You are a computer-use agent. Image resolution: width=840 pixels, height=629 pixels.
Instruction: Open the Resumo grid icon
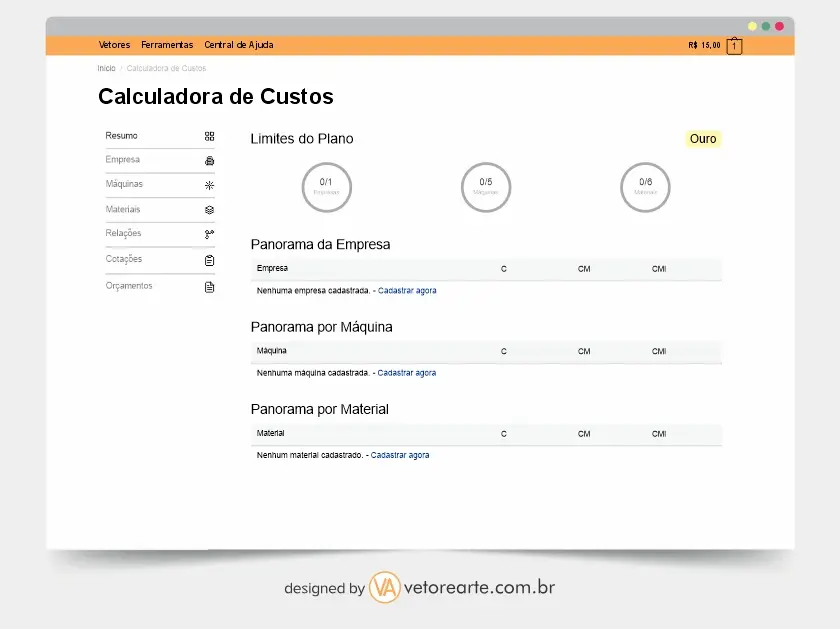click(209, 137)
